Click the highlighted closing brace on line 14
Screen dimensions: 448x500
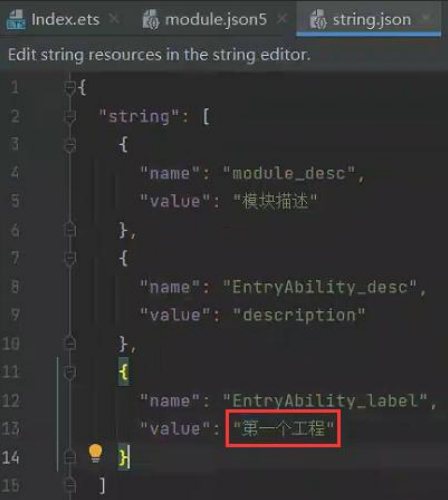(x=124, y=457)
